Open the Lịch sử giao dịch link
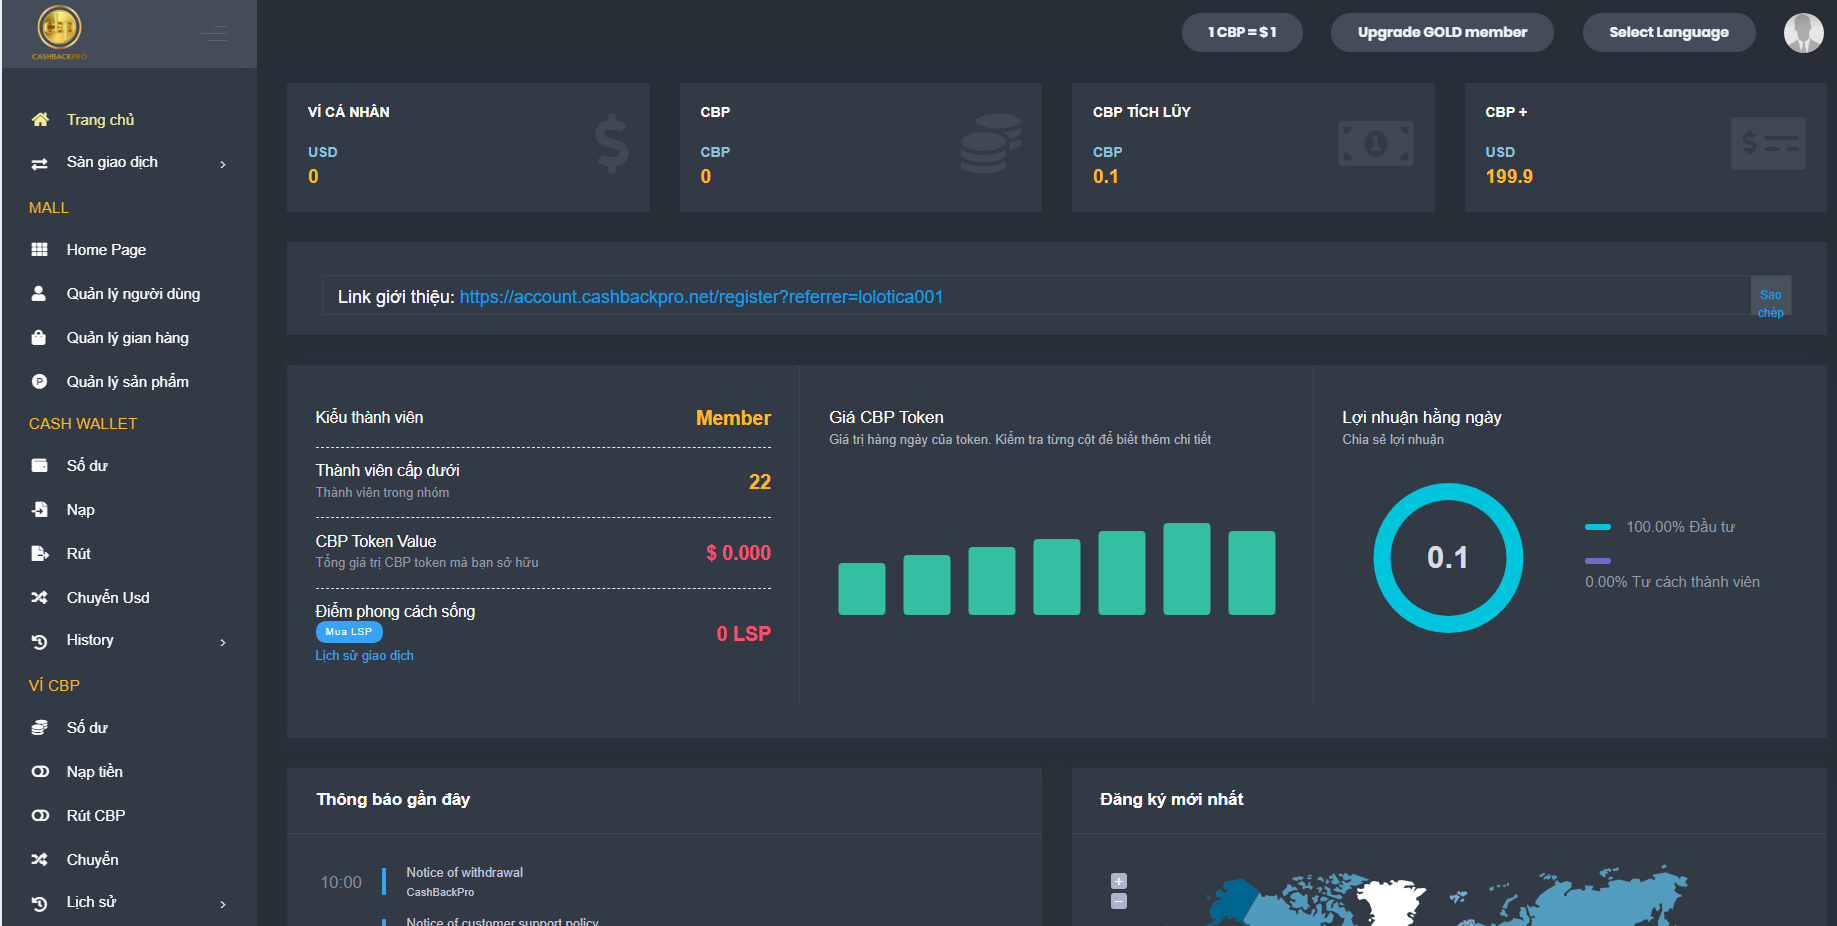 tap(364, 656)
